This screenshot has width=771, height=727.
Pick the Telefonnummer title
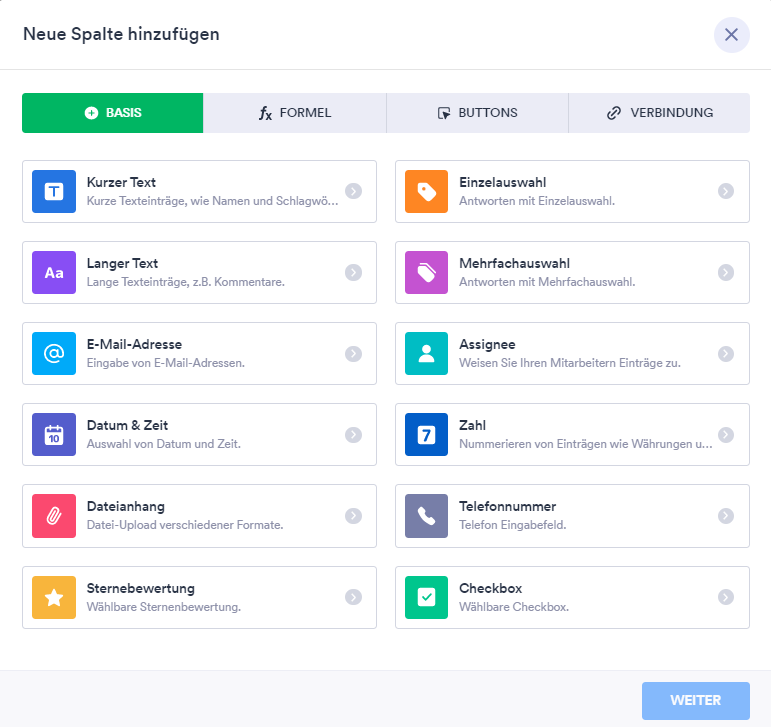coord(507,507)
